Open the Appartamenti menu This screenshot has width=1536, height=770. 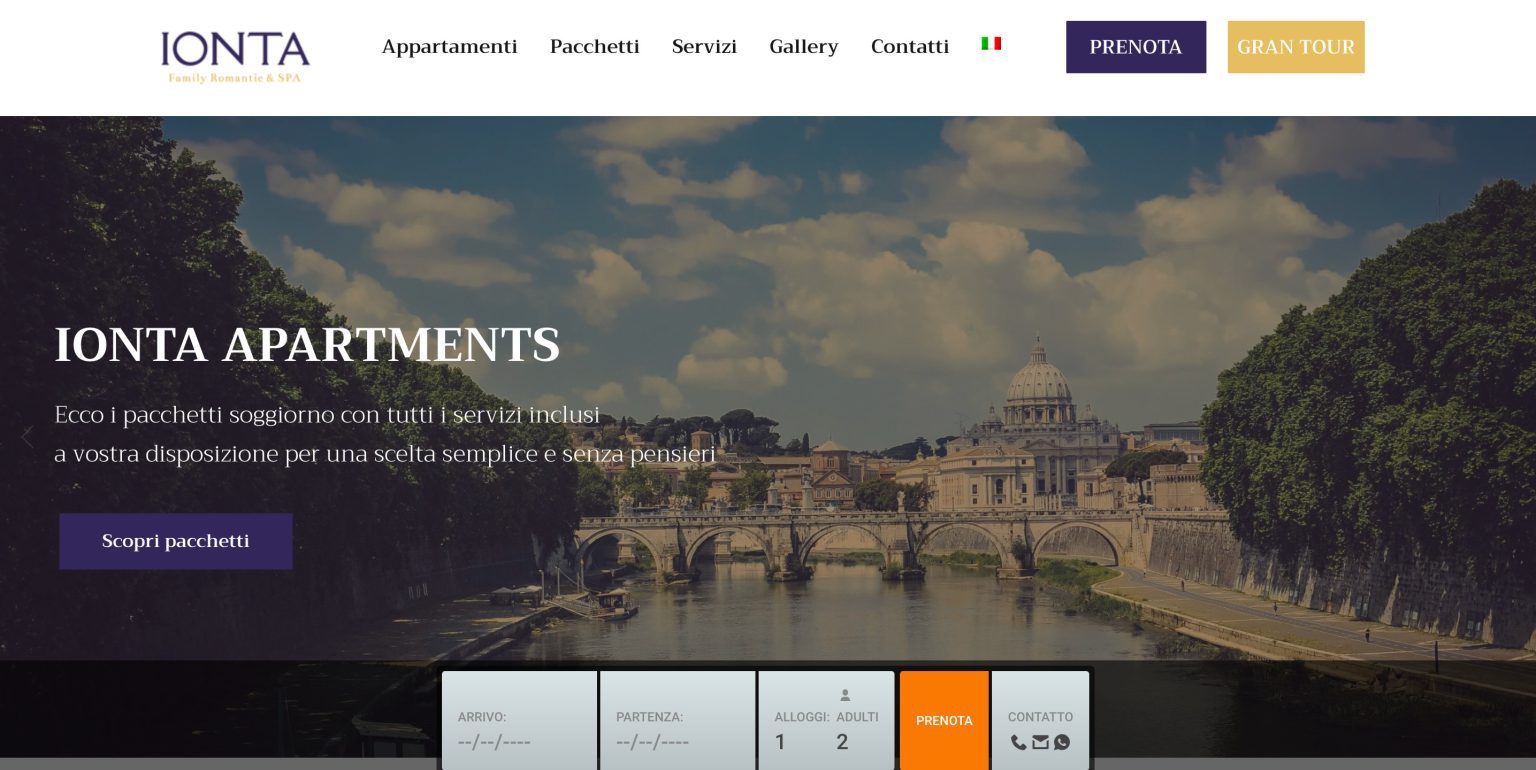[449, 46]
